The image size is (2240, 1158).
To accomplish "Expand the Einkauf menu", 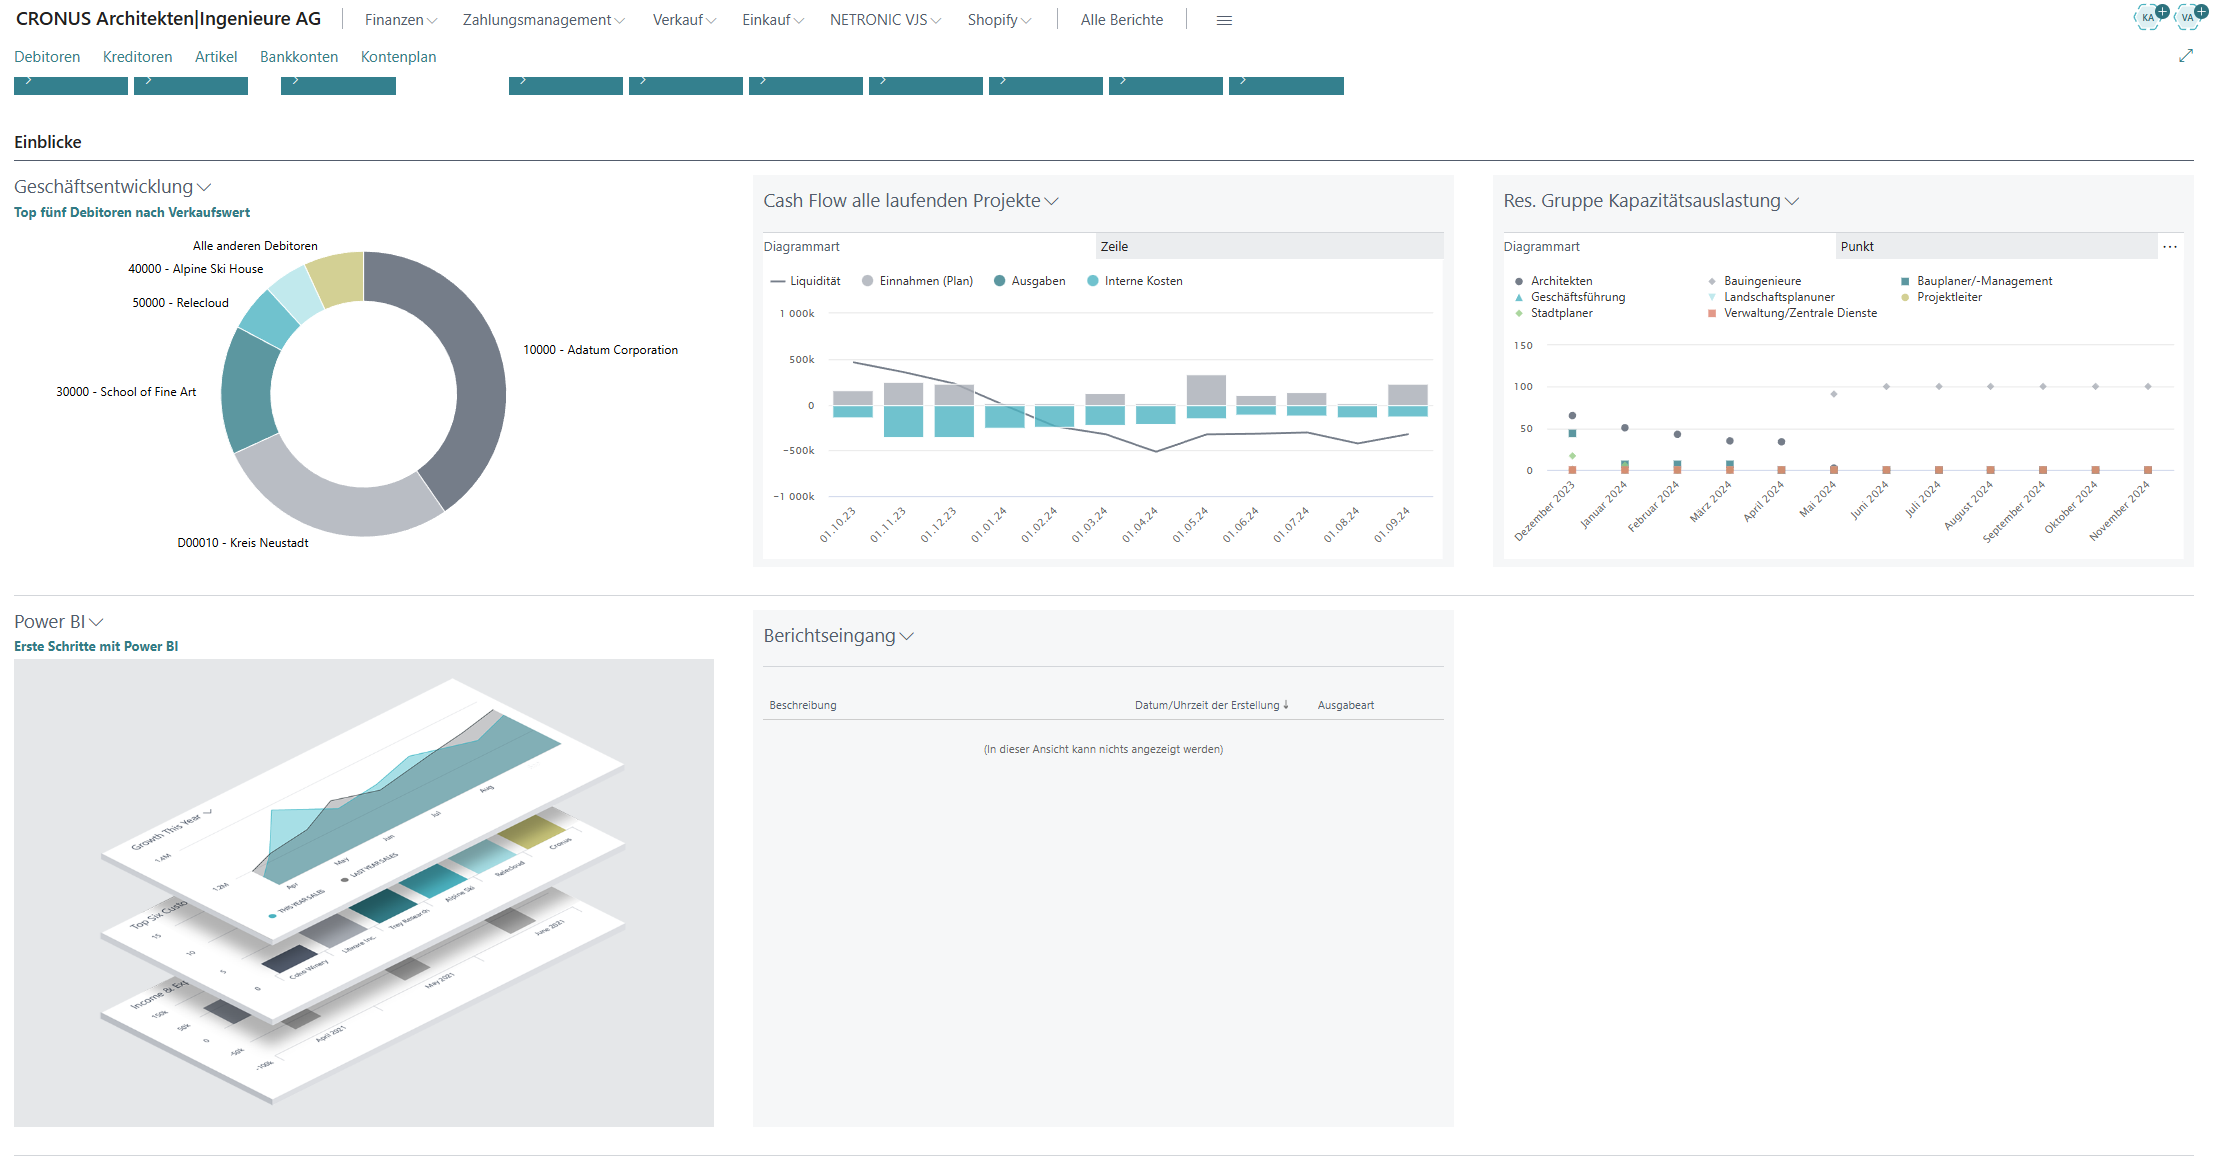I will coord(773,20).
